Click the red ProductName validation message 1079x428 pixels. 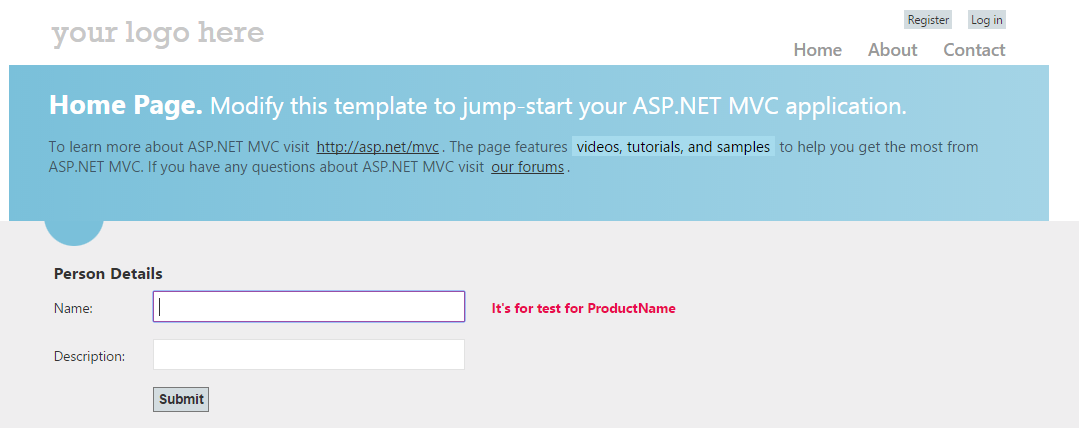(x=583, y=308)
